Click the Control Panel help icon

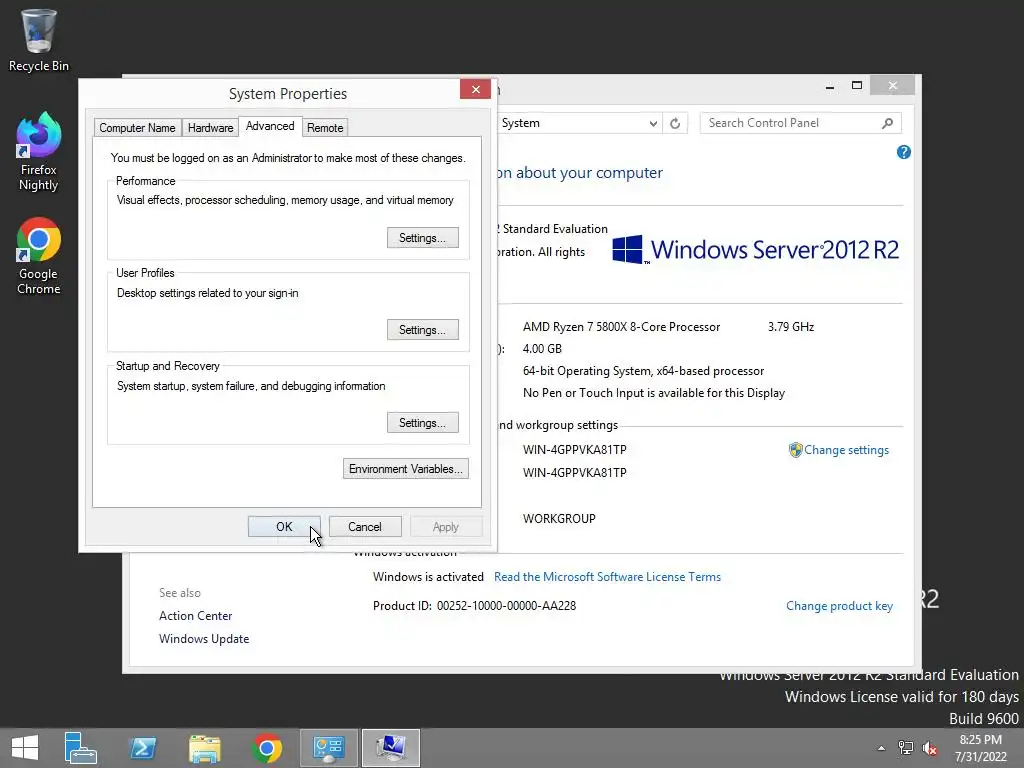tap(903, 152)
